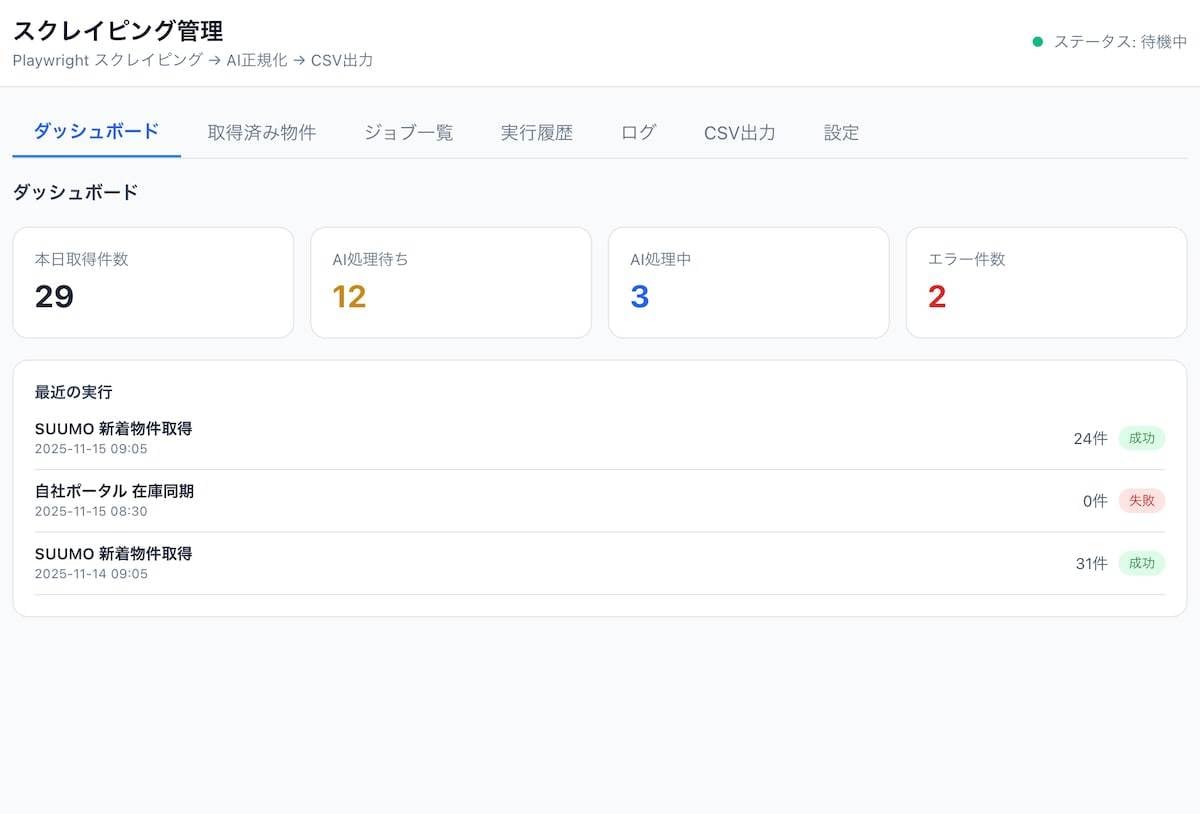The height and width of the screenshot is (814, 1200).
Task: Click the スクレイピング管理 title
Action: pyautogui.click(x=118, y=30)
